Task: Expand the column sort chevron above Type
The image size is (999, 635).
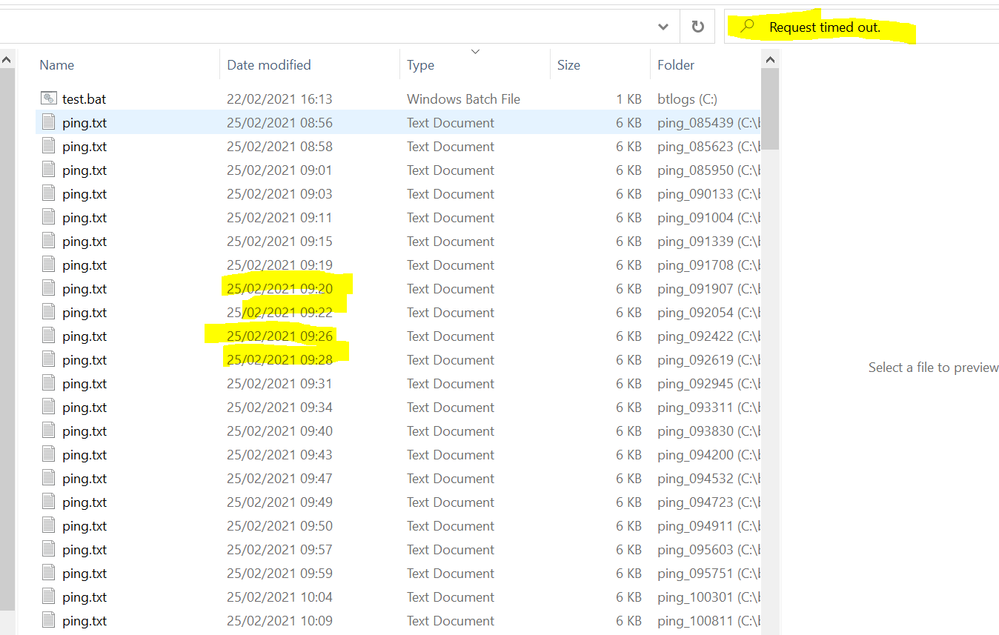Action: pyautogui.click(x=475, y=51)
